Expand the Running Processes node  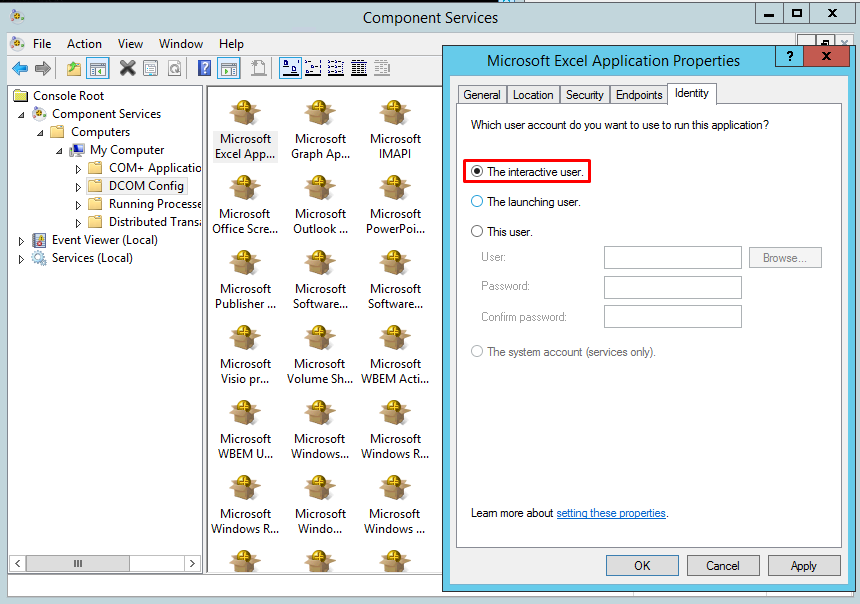coord(78,205)
